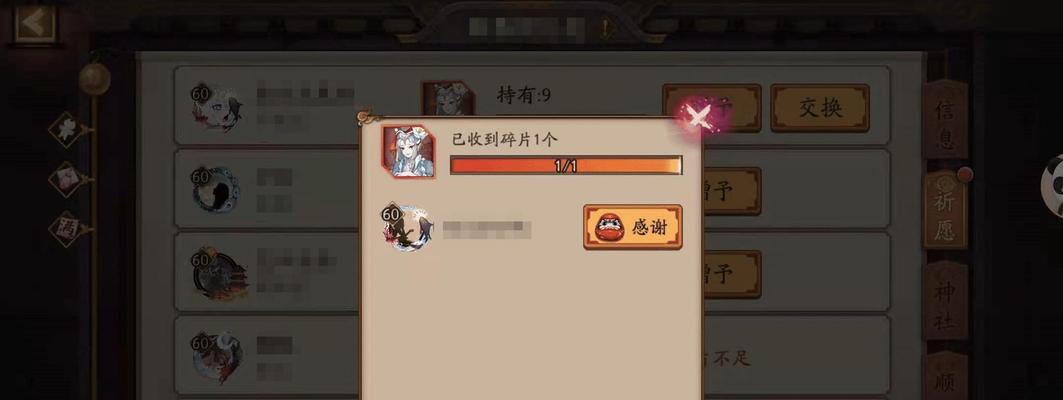Click the received shard shikigami thumbnail

[409, 151]
